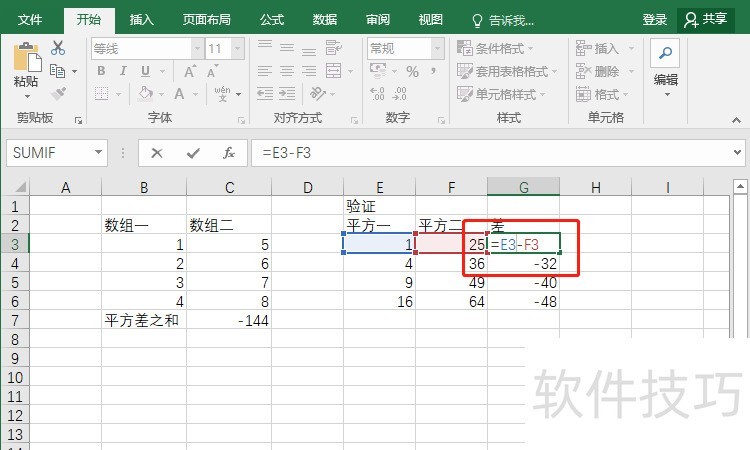Click the Decrease Indent icon
The image size is (750, 450).
265,93
